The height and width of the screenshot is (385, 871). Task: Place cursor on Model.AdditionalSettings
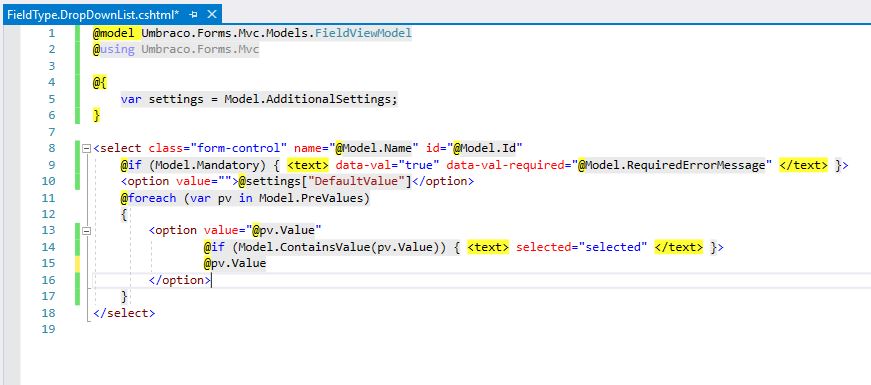point(311,99)
